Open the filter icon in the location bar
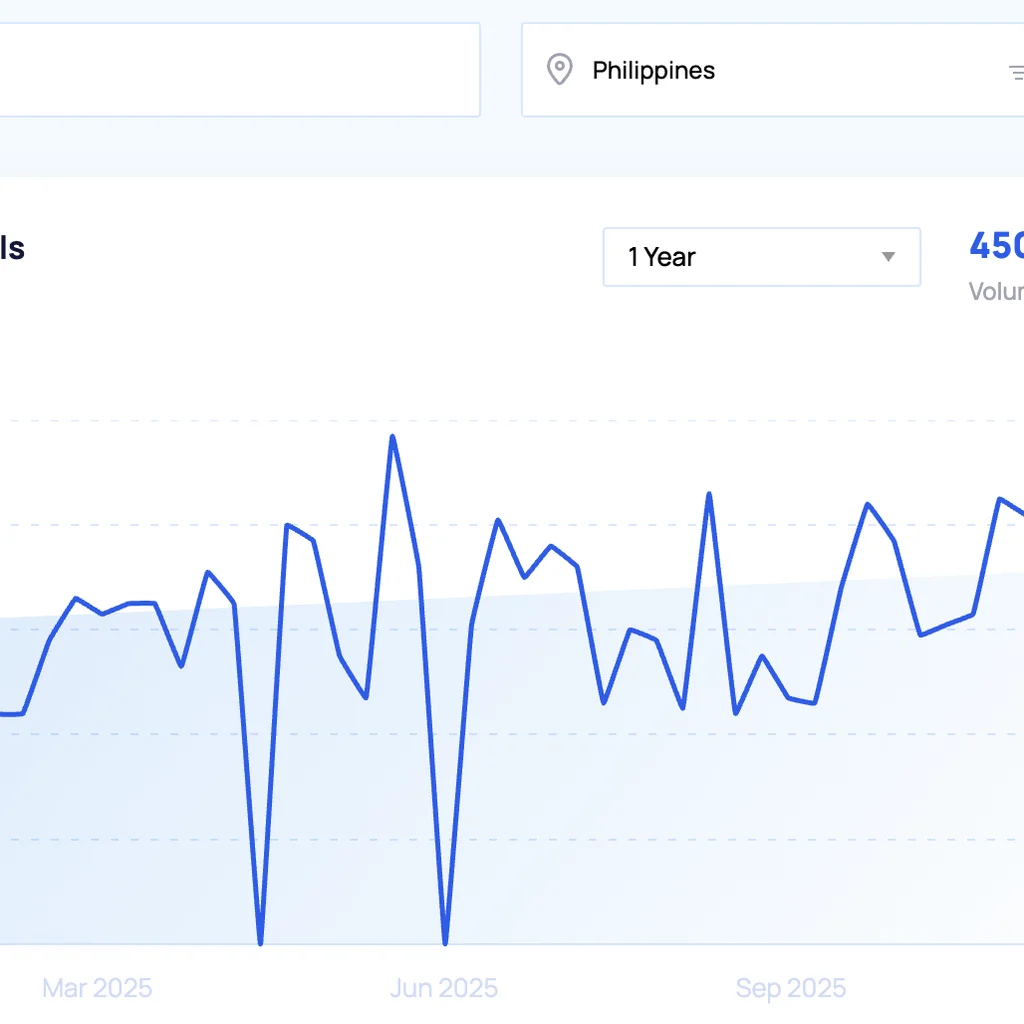 pos(1017,71)
